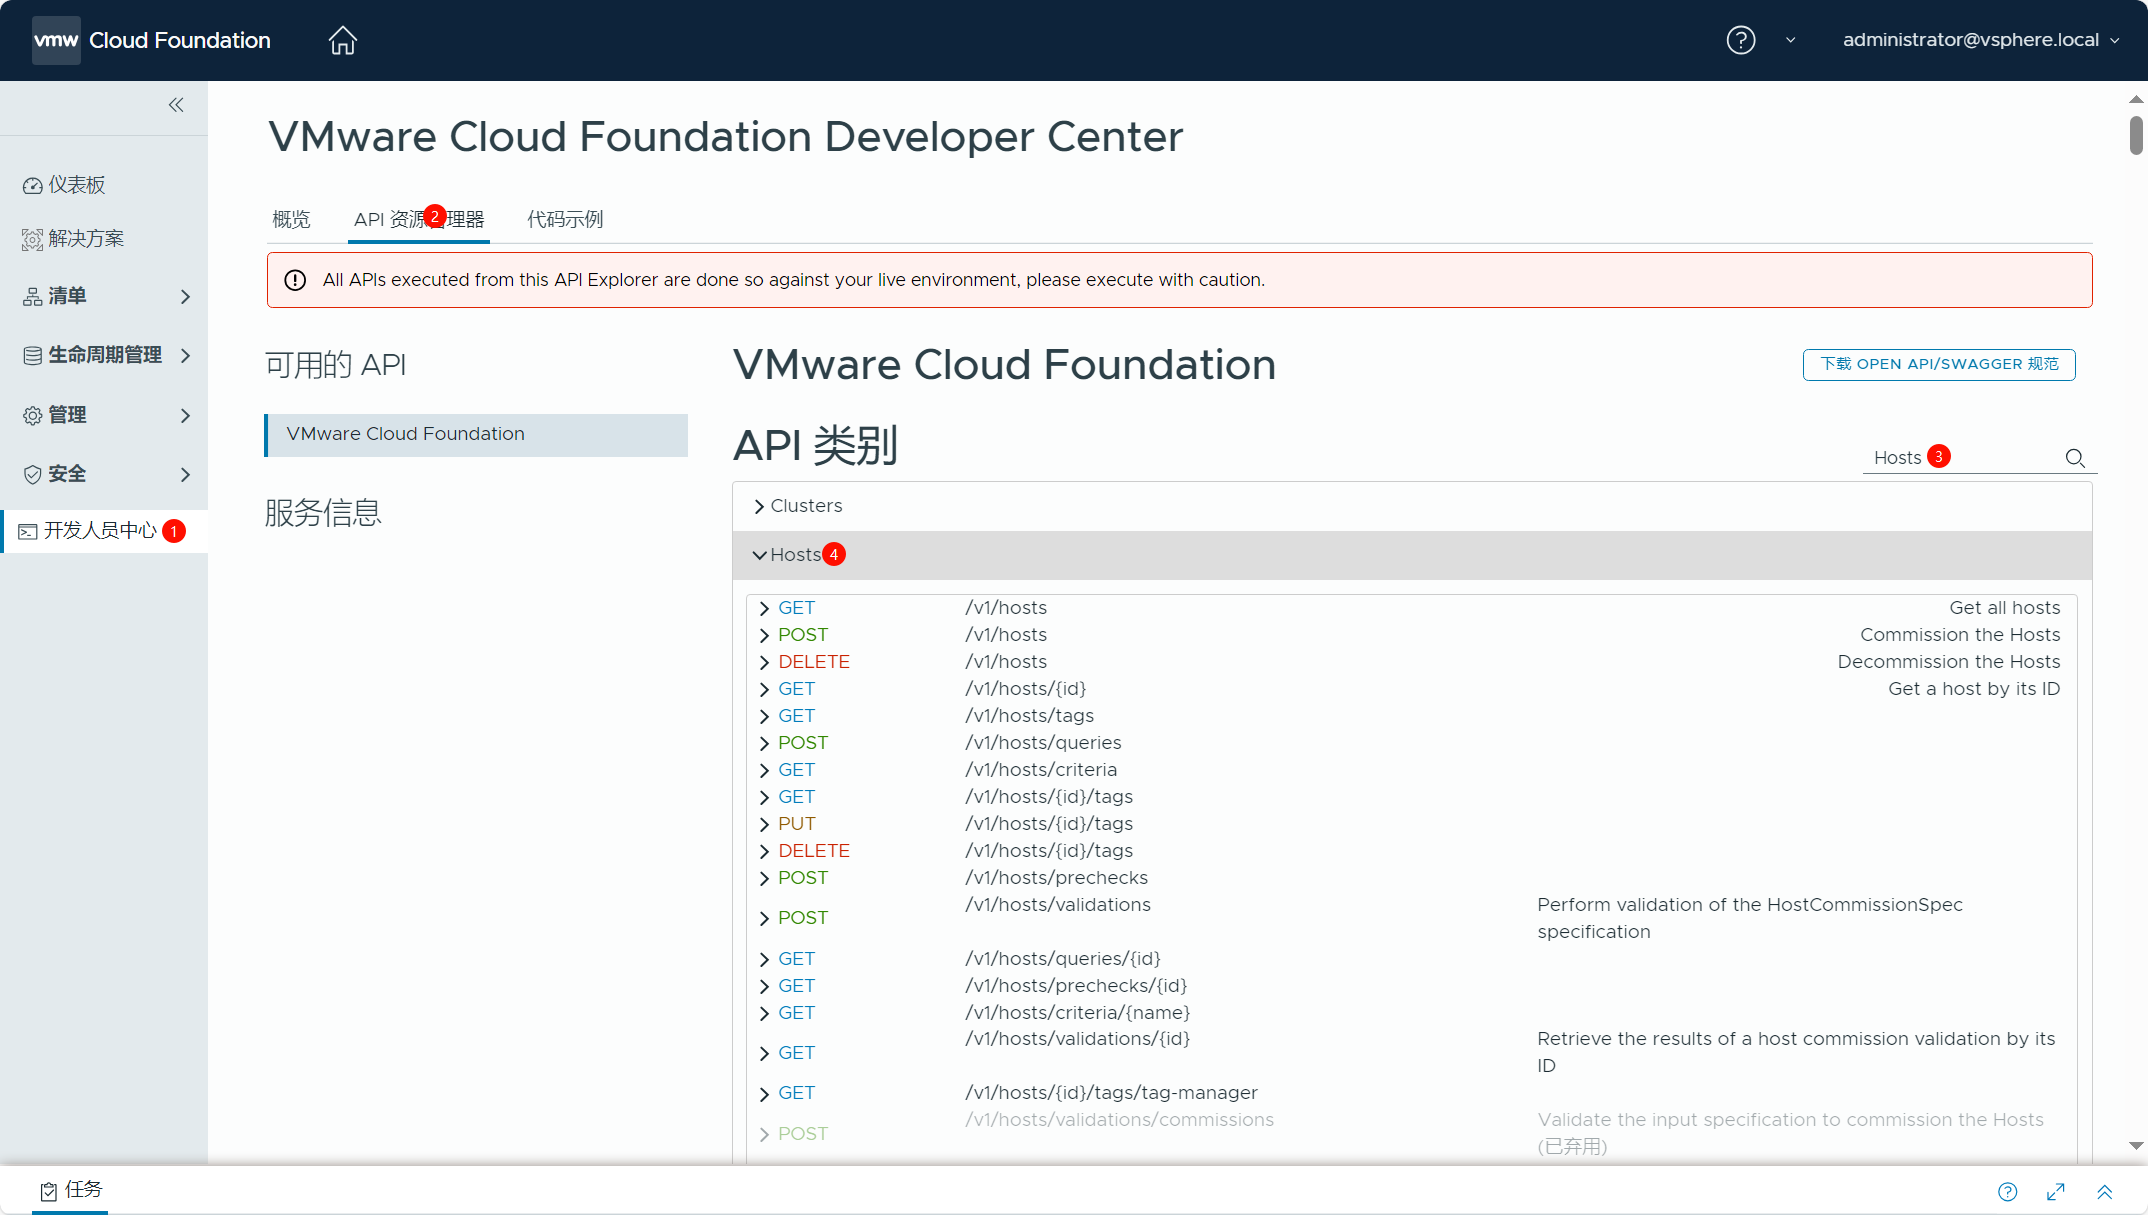Click bottom bar help circle icon

pyautogui.click(x=2007, y=1191)
